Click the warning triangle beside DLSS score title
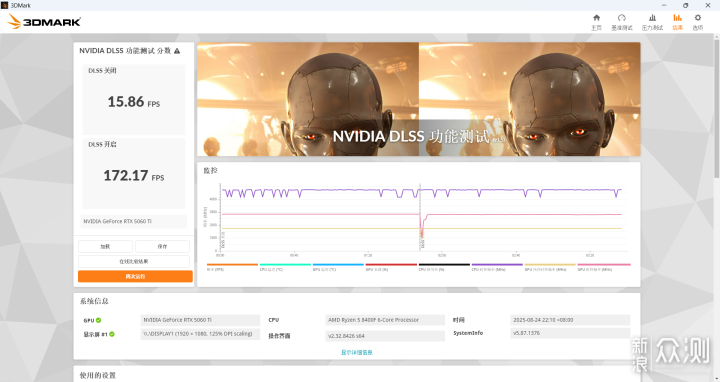The height and width of the screenshot is (382, 720). (177, 51)
